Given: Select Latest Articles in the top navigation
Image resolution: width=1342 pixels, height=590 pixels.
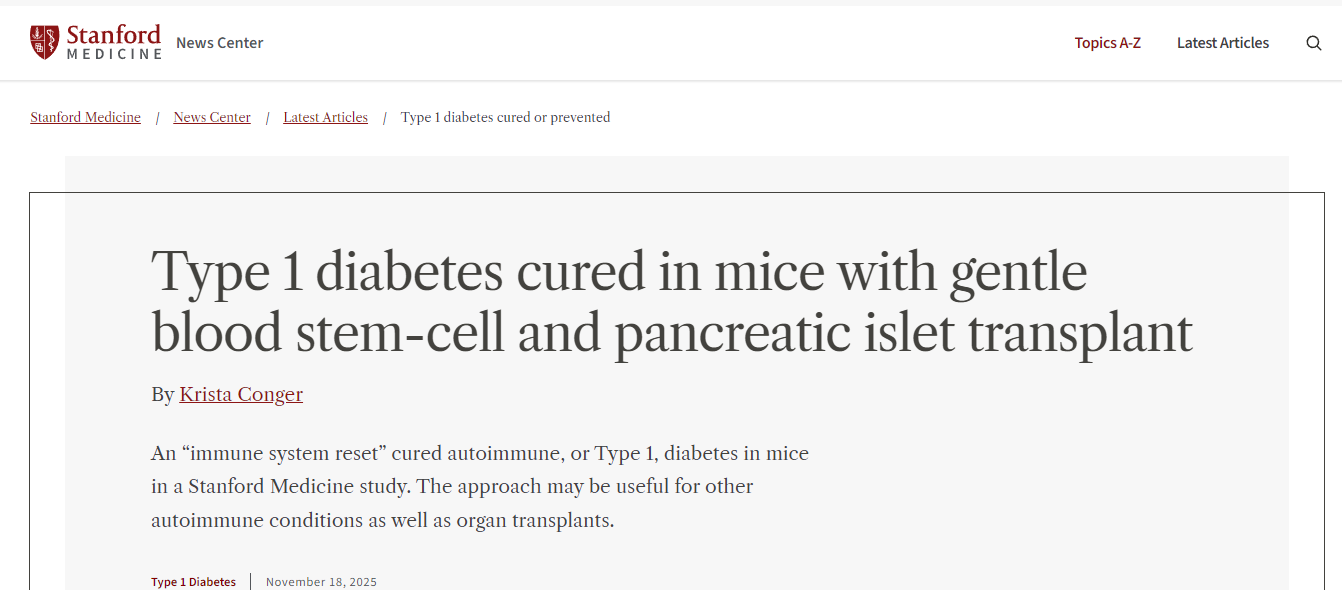Looking at the screenshot, I should pos(1222,43).
